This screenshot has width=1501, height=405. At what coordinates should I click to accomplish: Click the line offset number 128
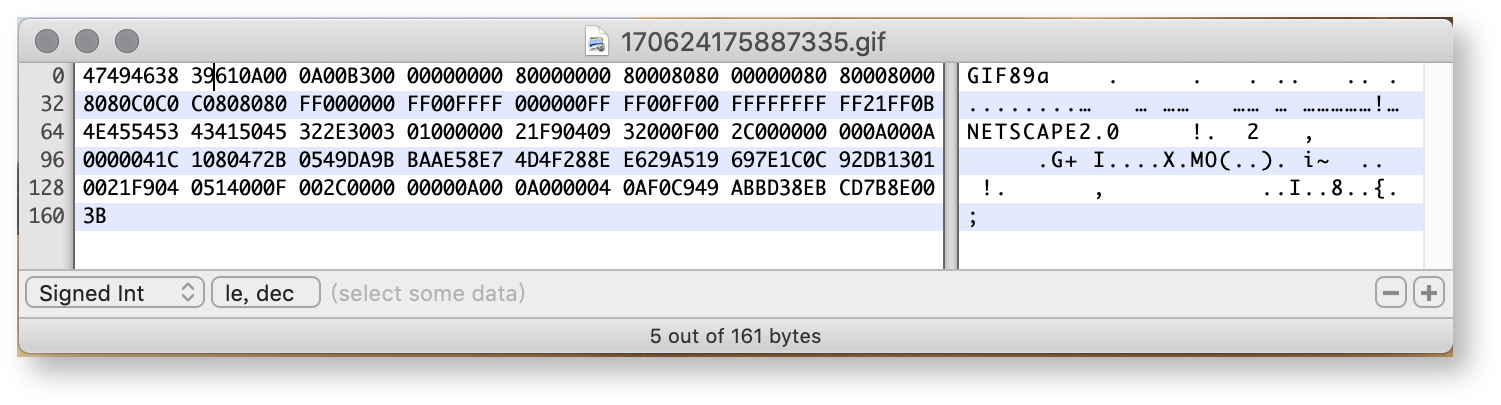click(x=48, y=188)
